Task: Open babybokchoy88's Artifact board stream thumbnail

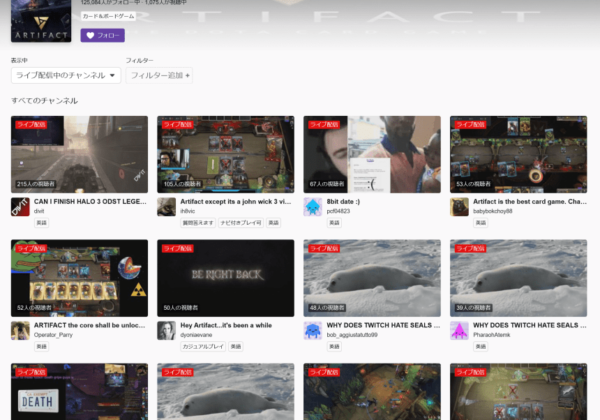Action: click(x=518, y=155)
